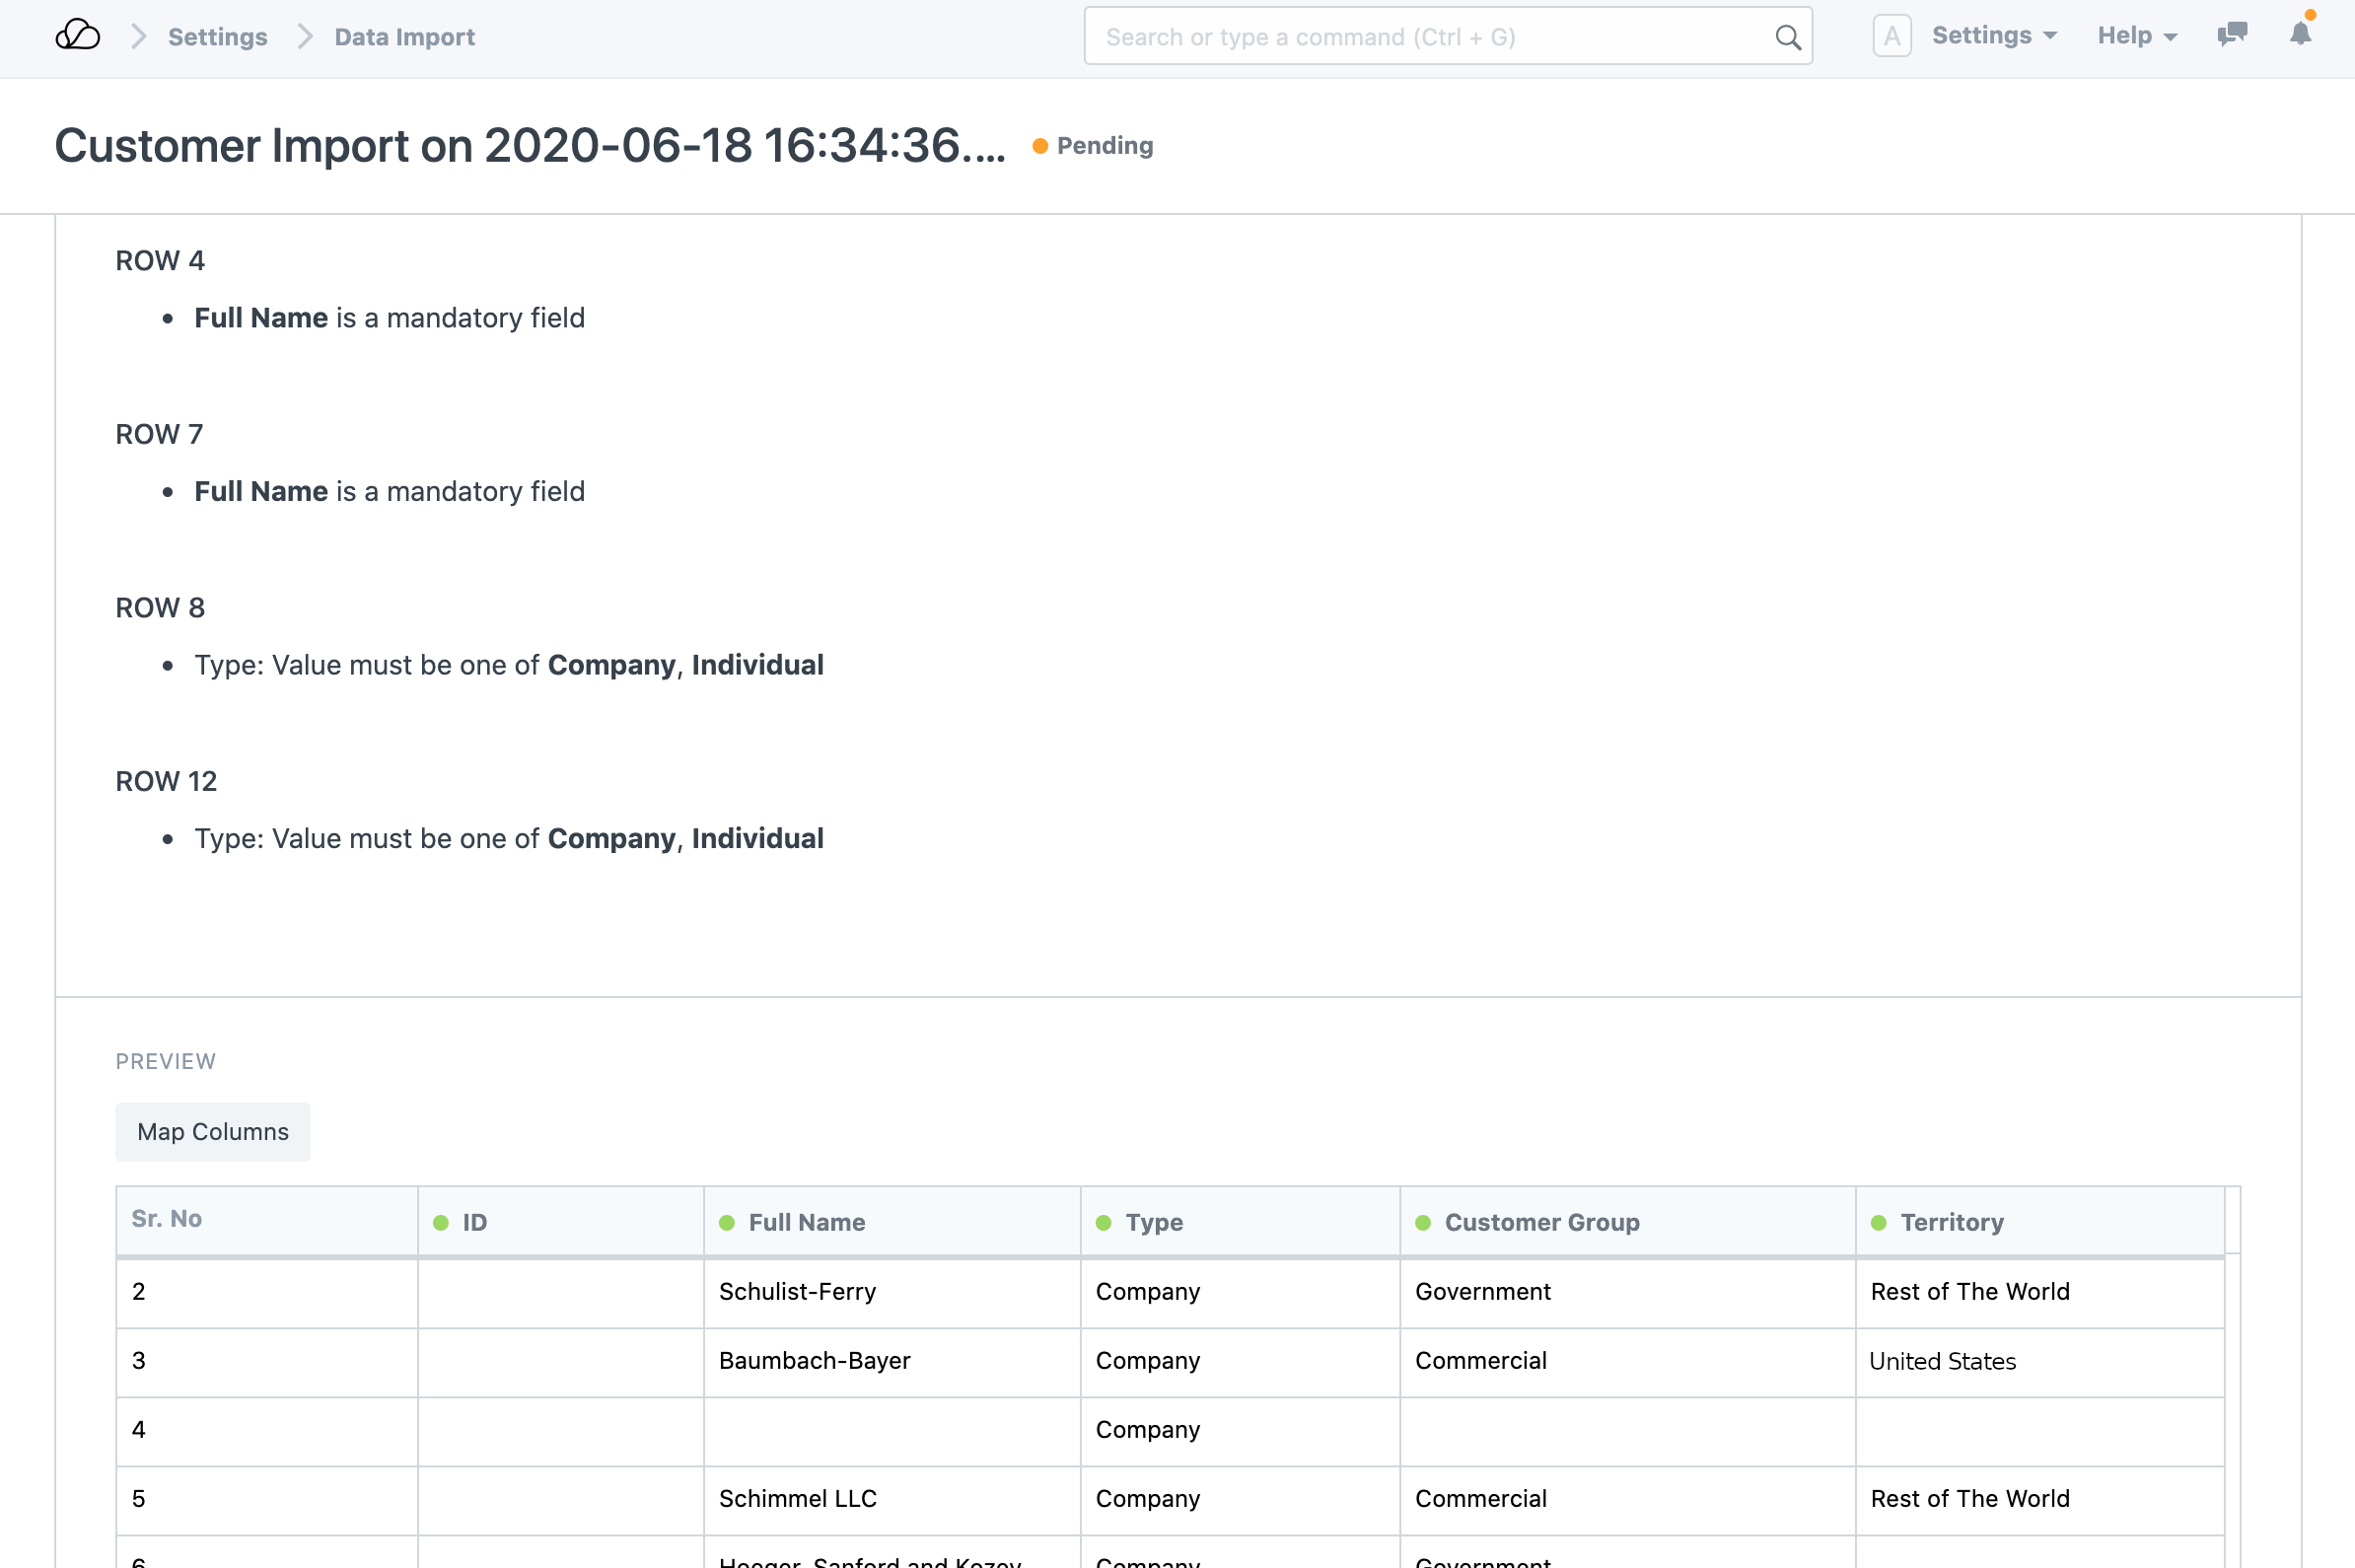Click the ERPNext cloud home logo

77,36
